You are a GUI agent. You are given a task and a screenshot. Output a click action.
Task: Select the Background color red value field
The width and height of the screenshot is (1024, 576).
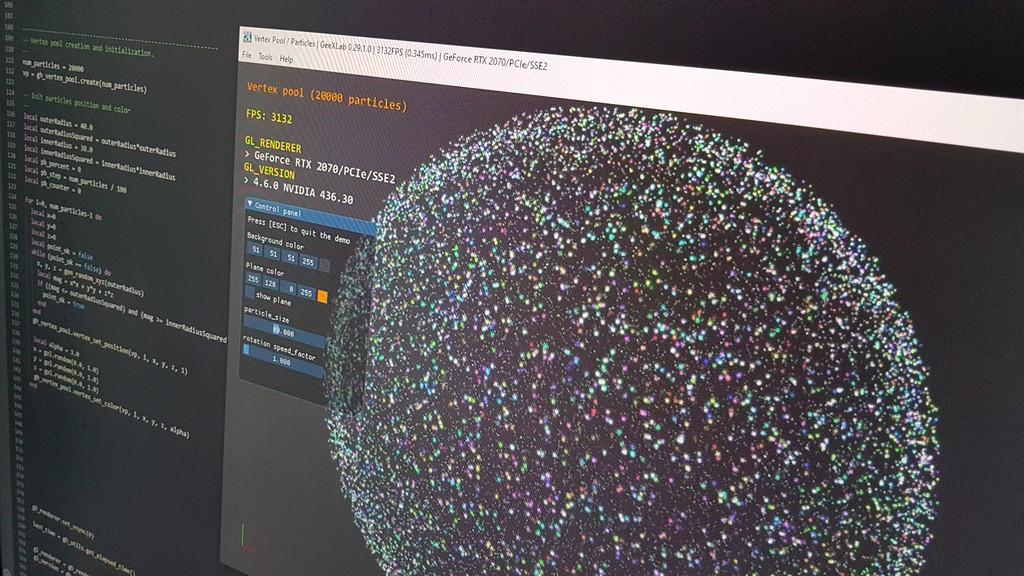click(255, 249)
